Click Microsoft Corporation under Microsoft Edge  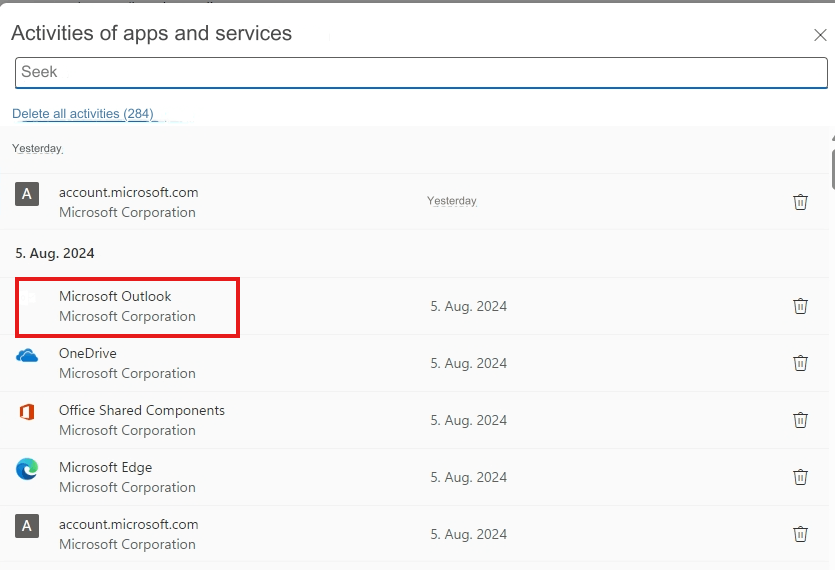[127, 487]
